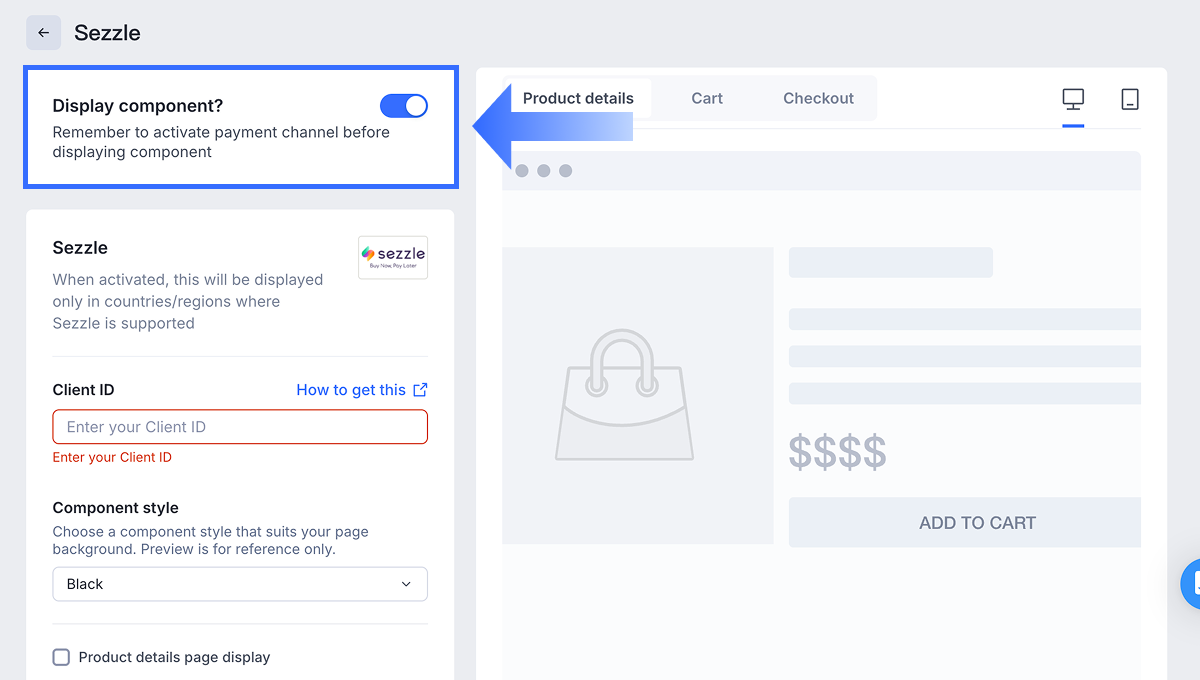1200x680 pixels.
Task: Check the Product details page display checkbox
Action: (61, 657)
